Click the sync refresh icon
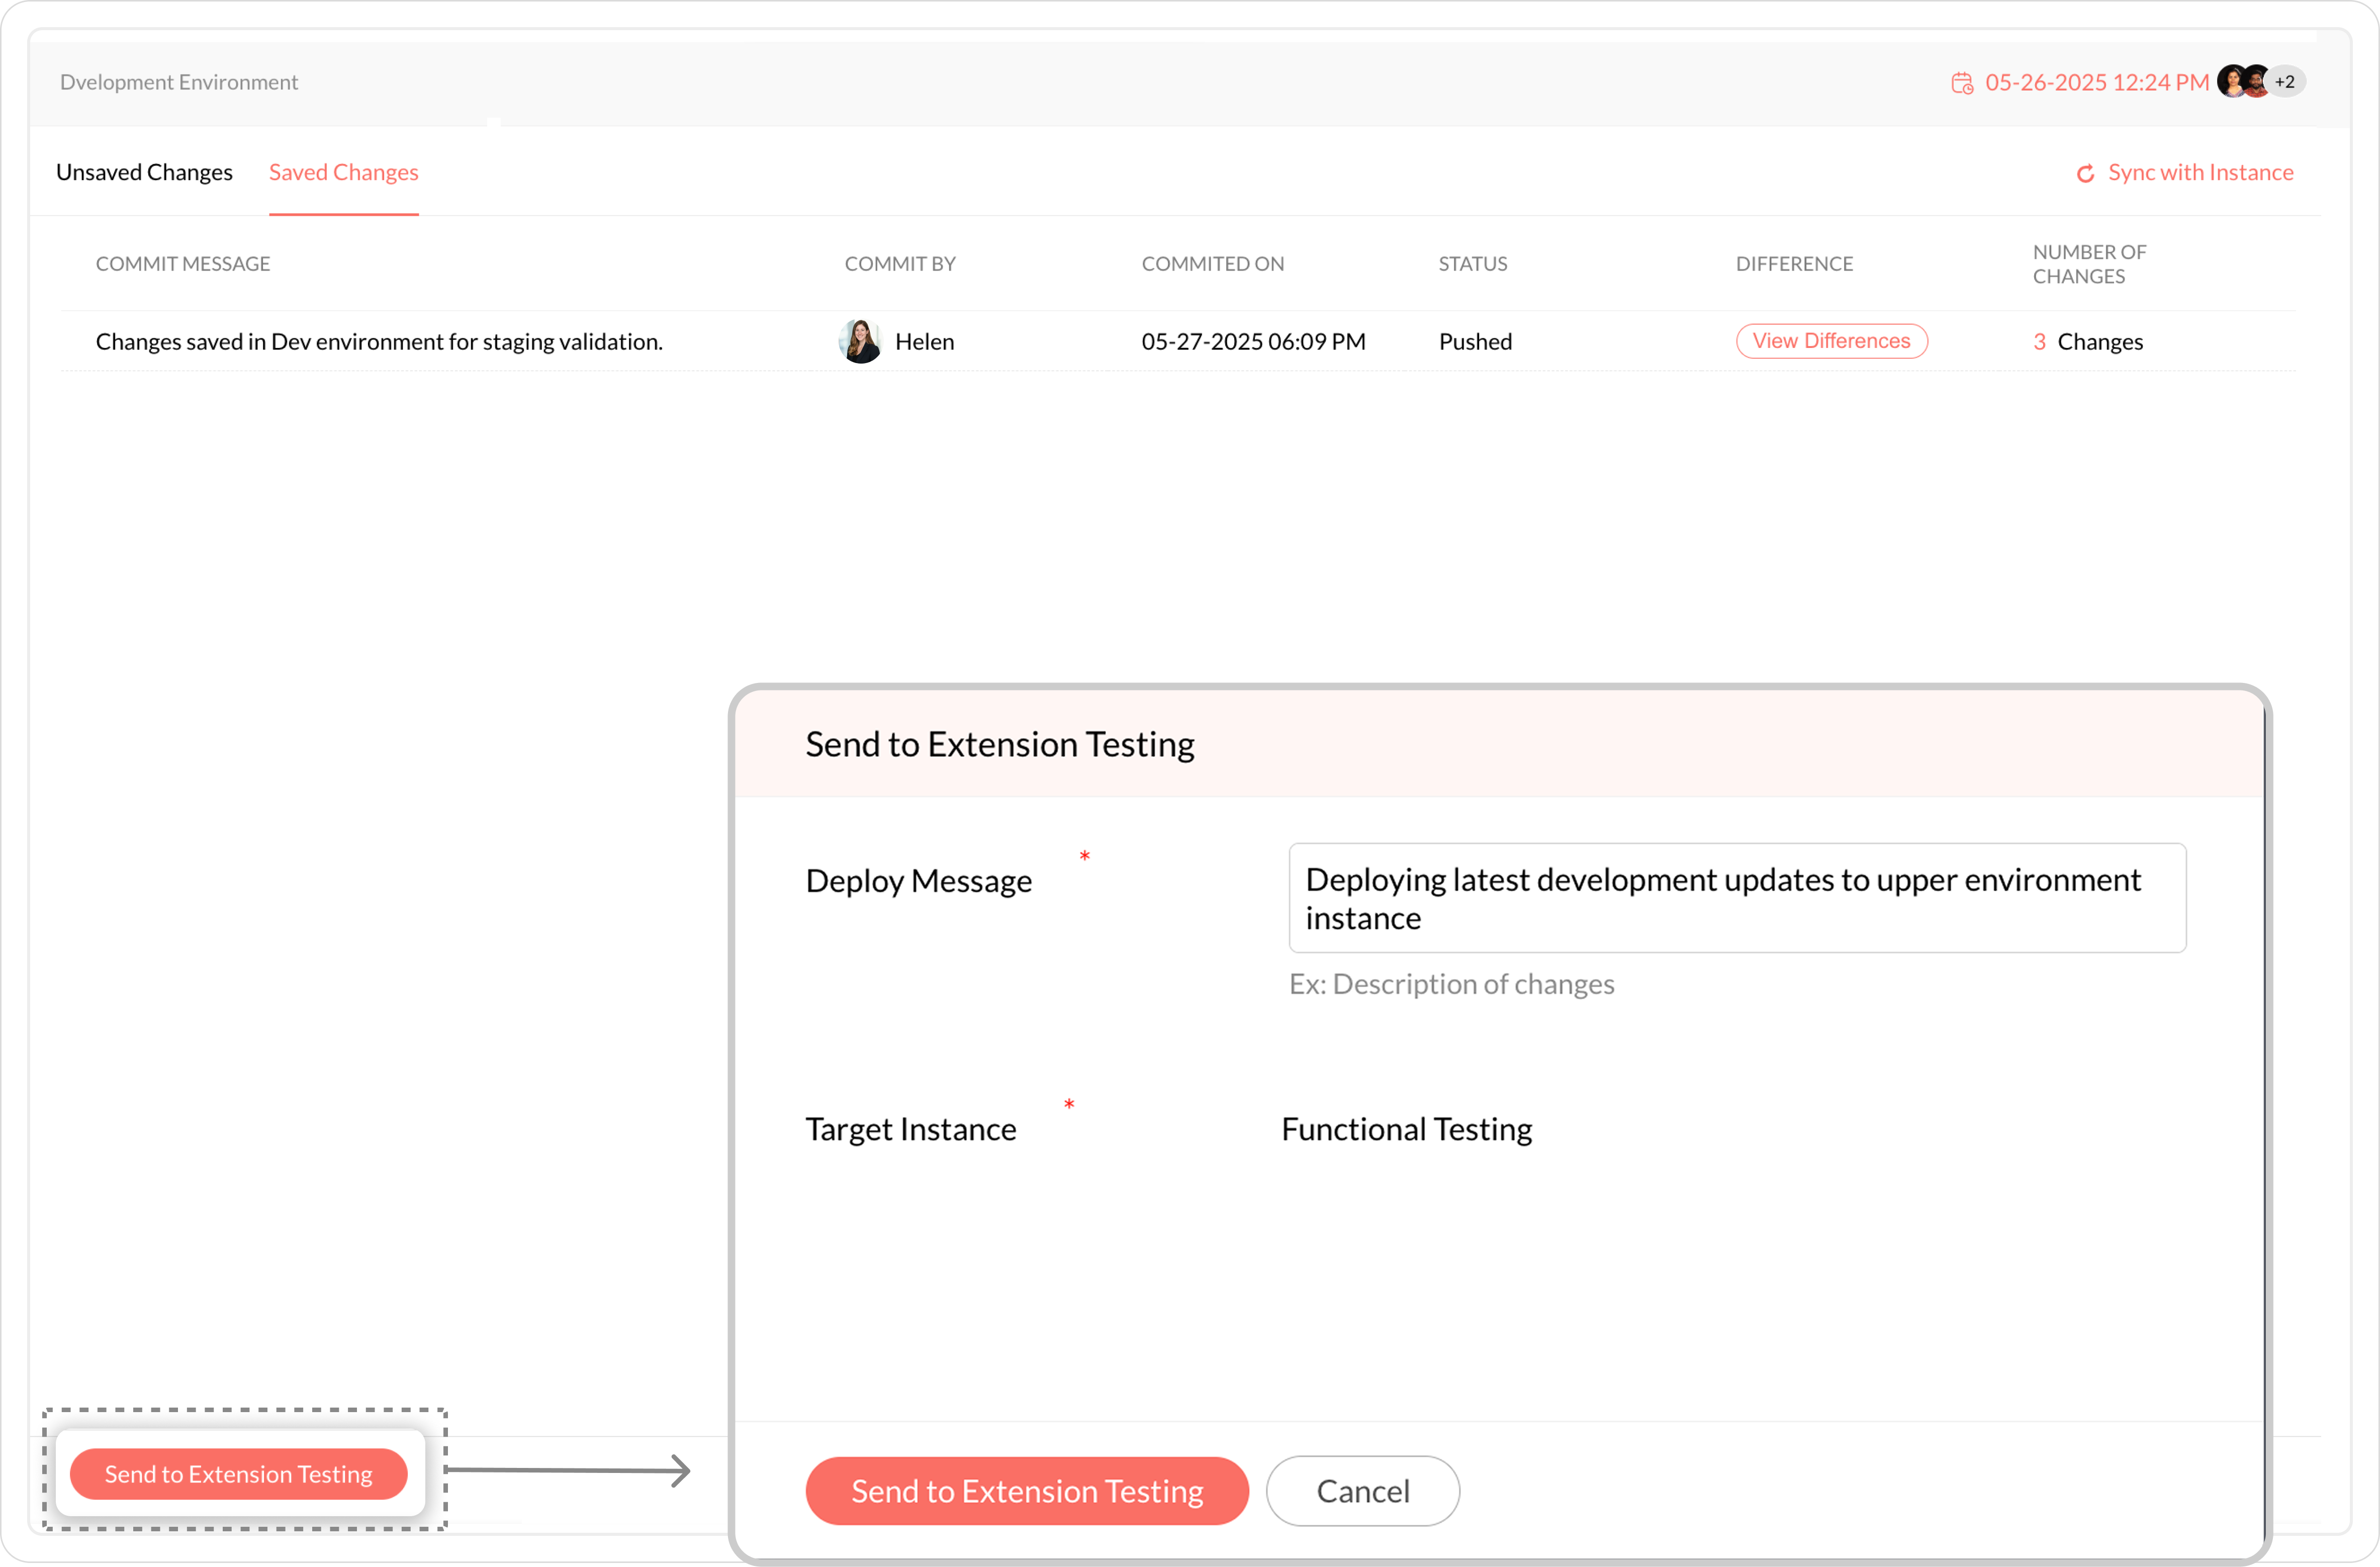This screenshot has width=2380, height=1567. 2085,174
